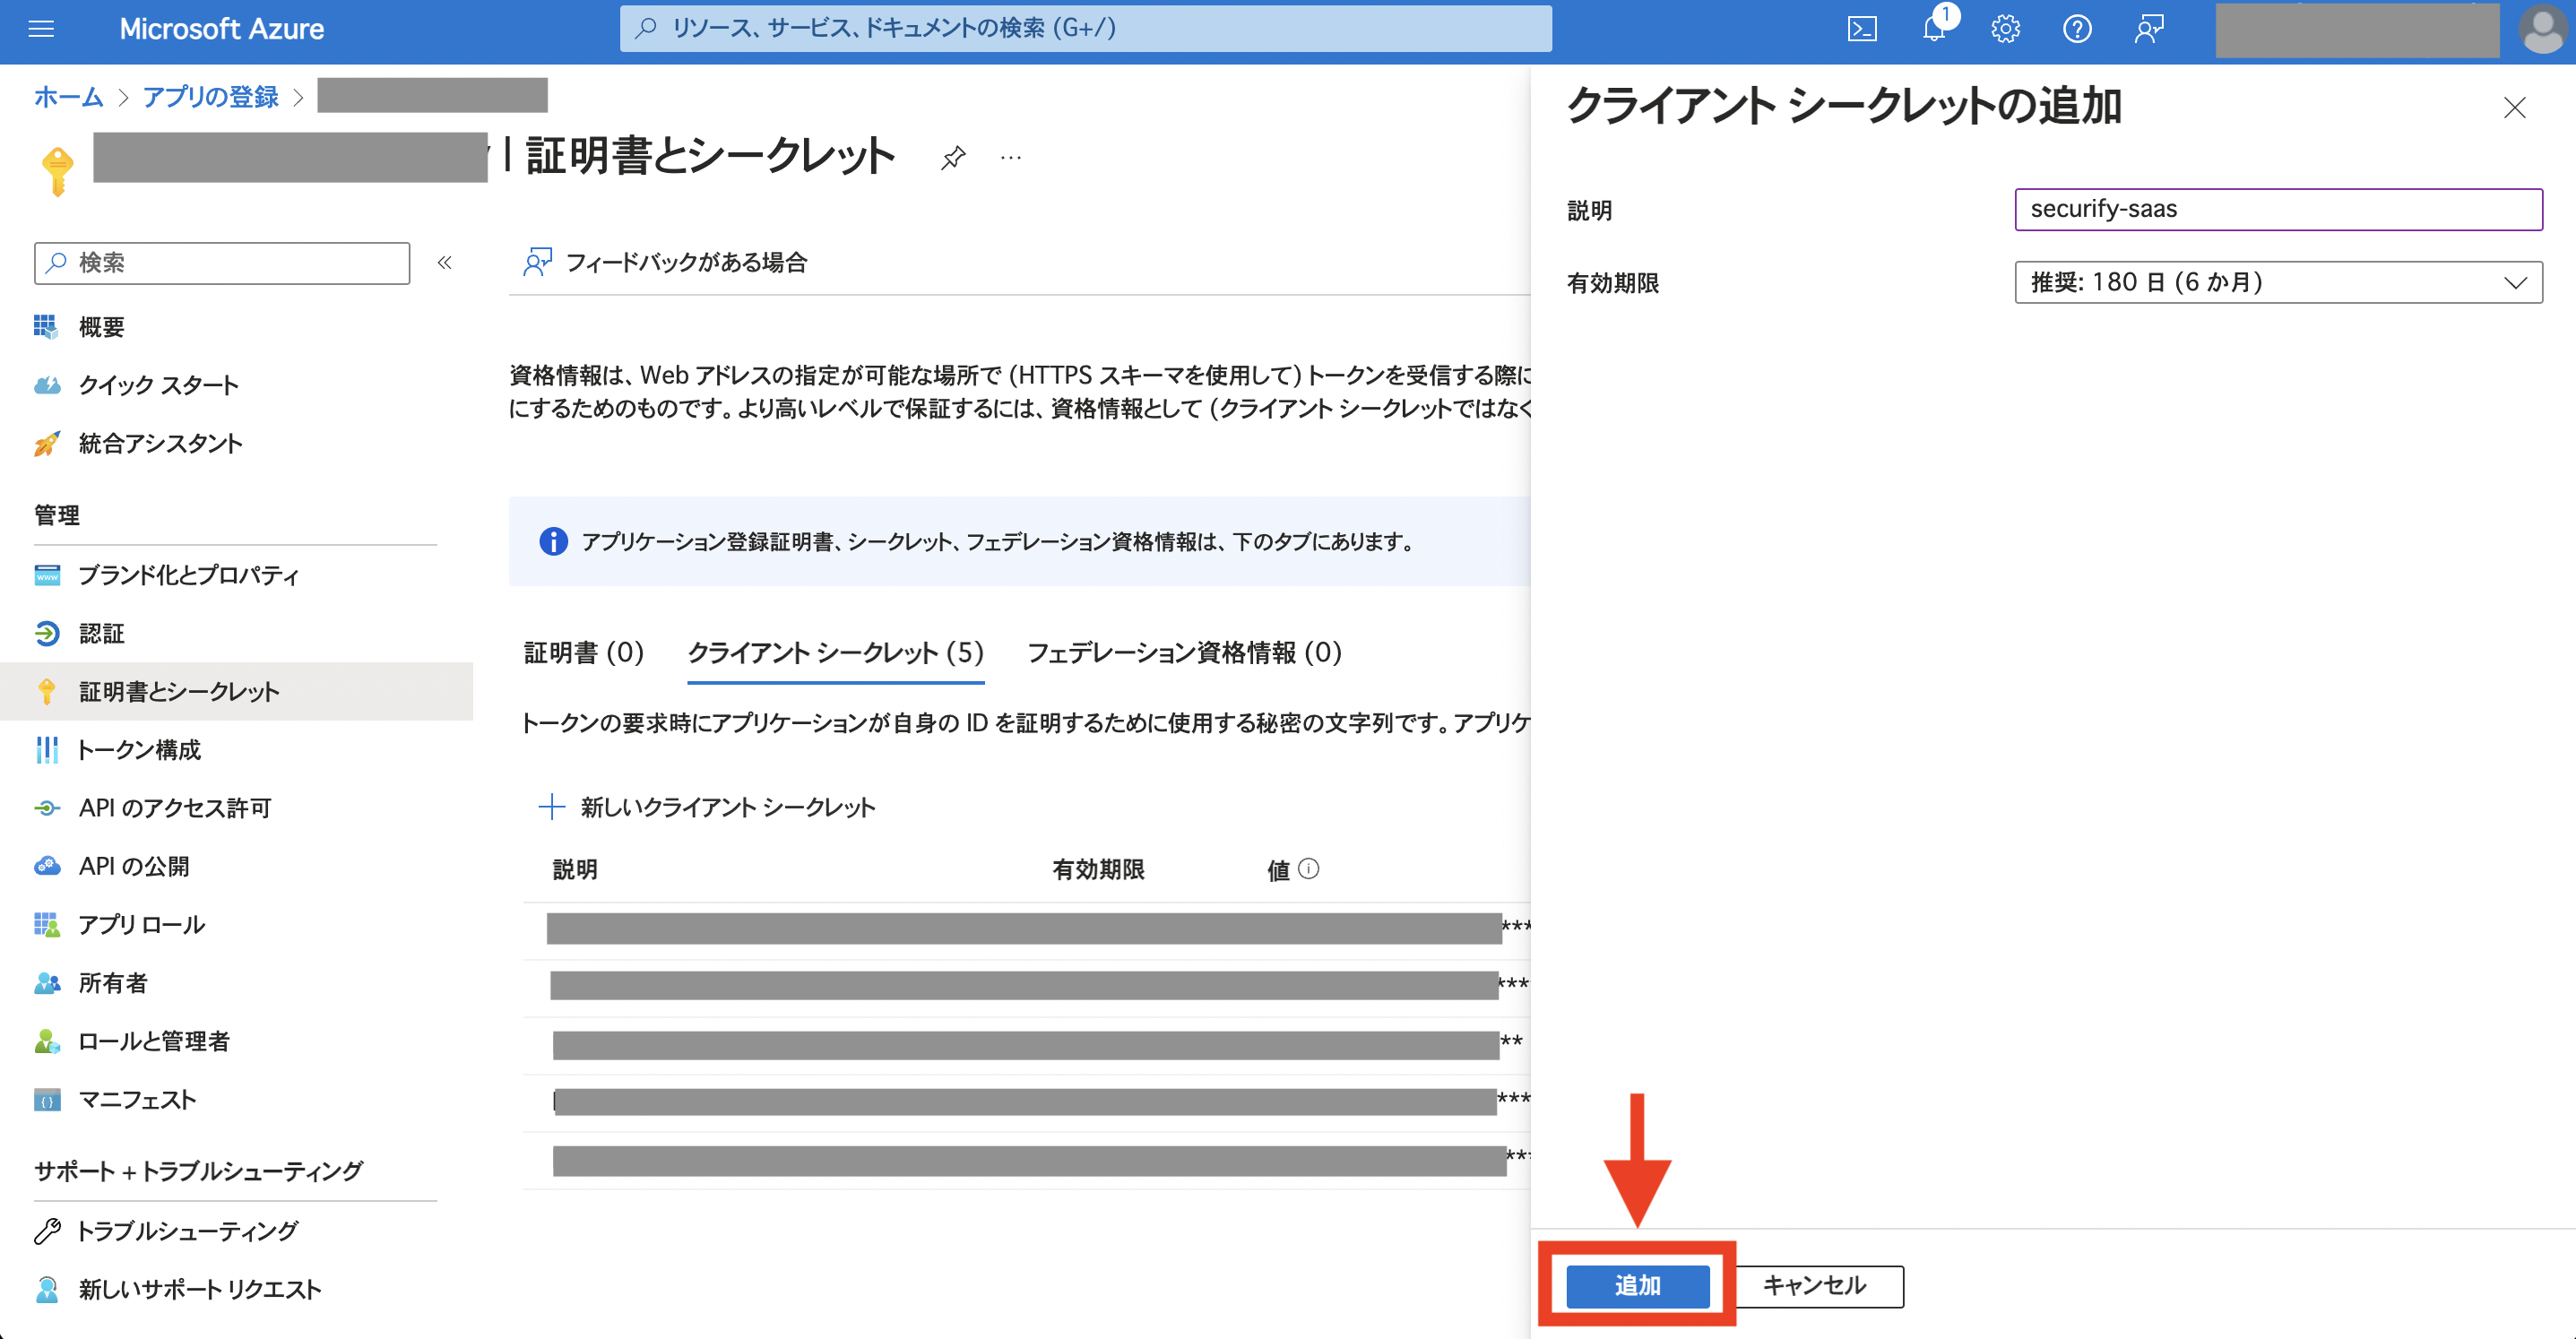Click the ロールと管理者 icon
This screenshot has width=2576, height=1339.
46,1041
